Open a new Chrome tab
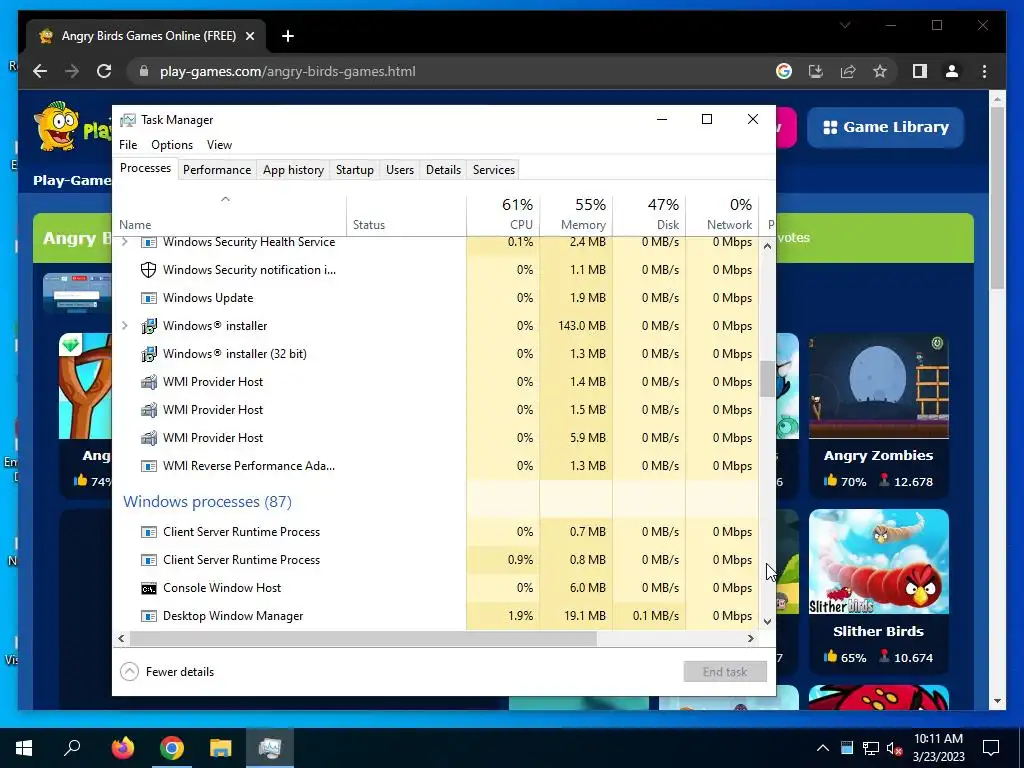 click(x=288, y=36)
